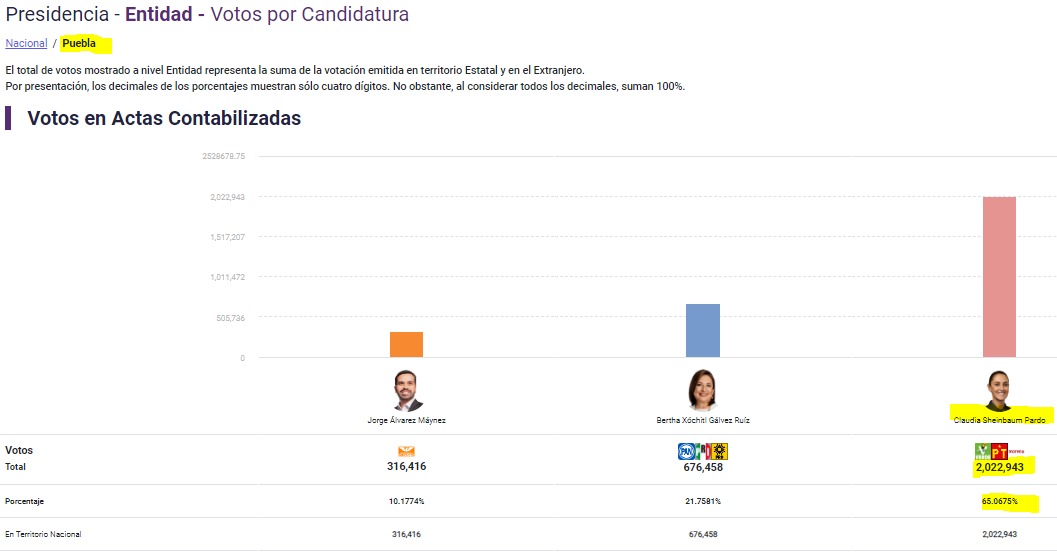Select the highlighted 2,022,943 vote total

coord(1000,467)
